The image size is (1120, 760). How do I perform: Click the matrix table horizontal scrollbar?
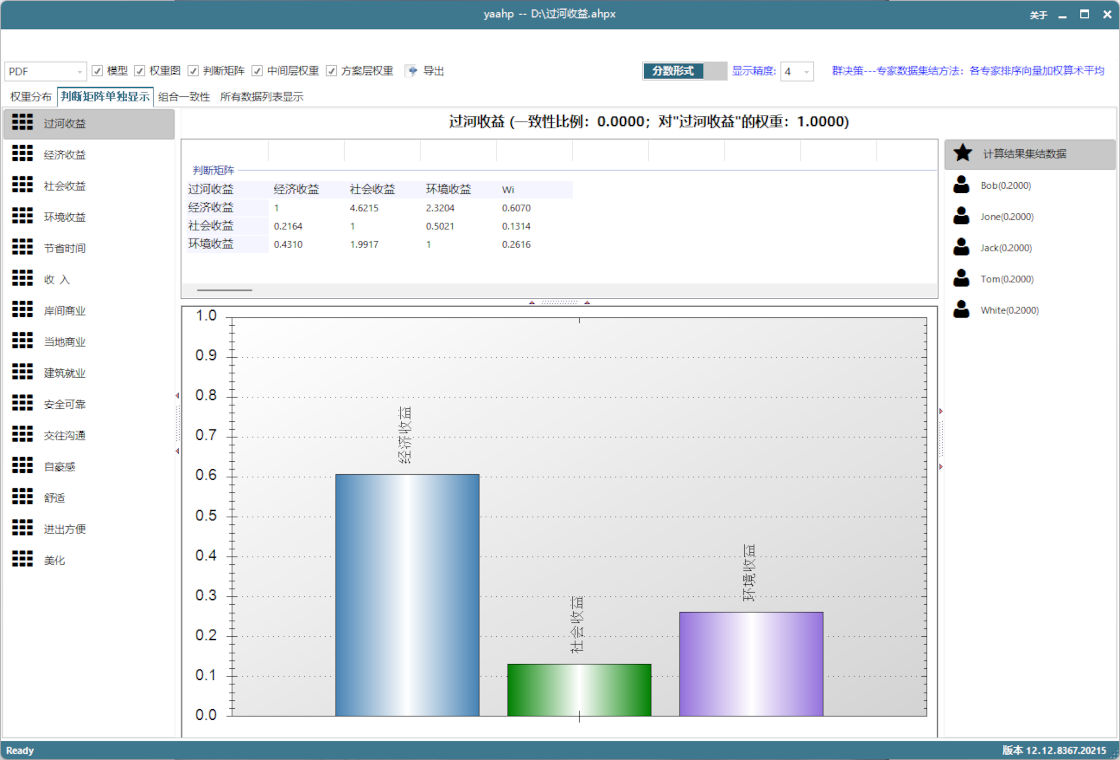(225, 290)
